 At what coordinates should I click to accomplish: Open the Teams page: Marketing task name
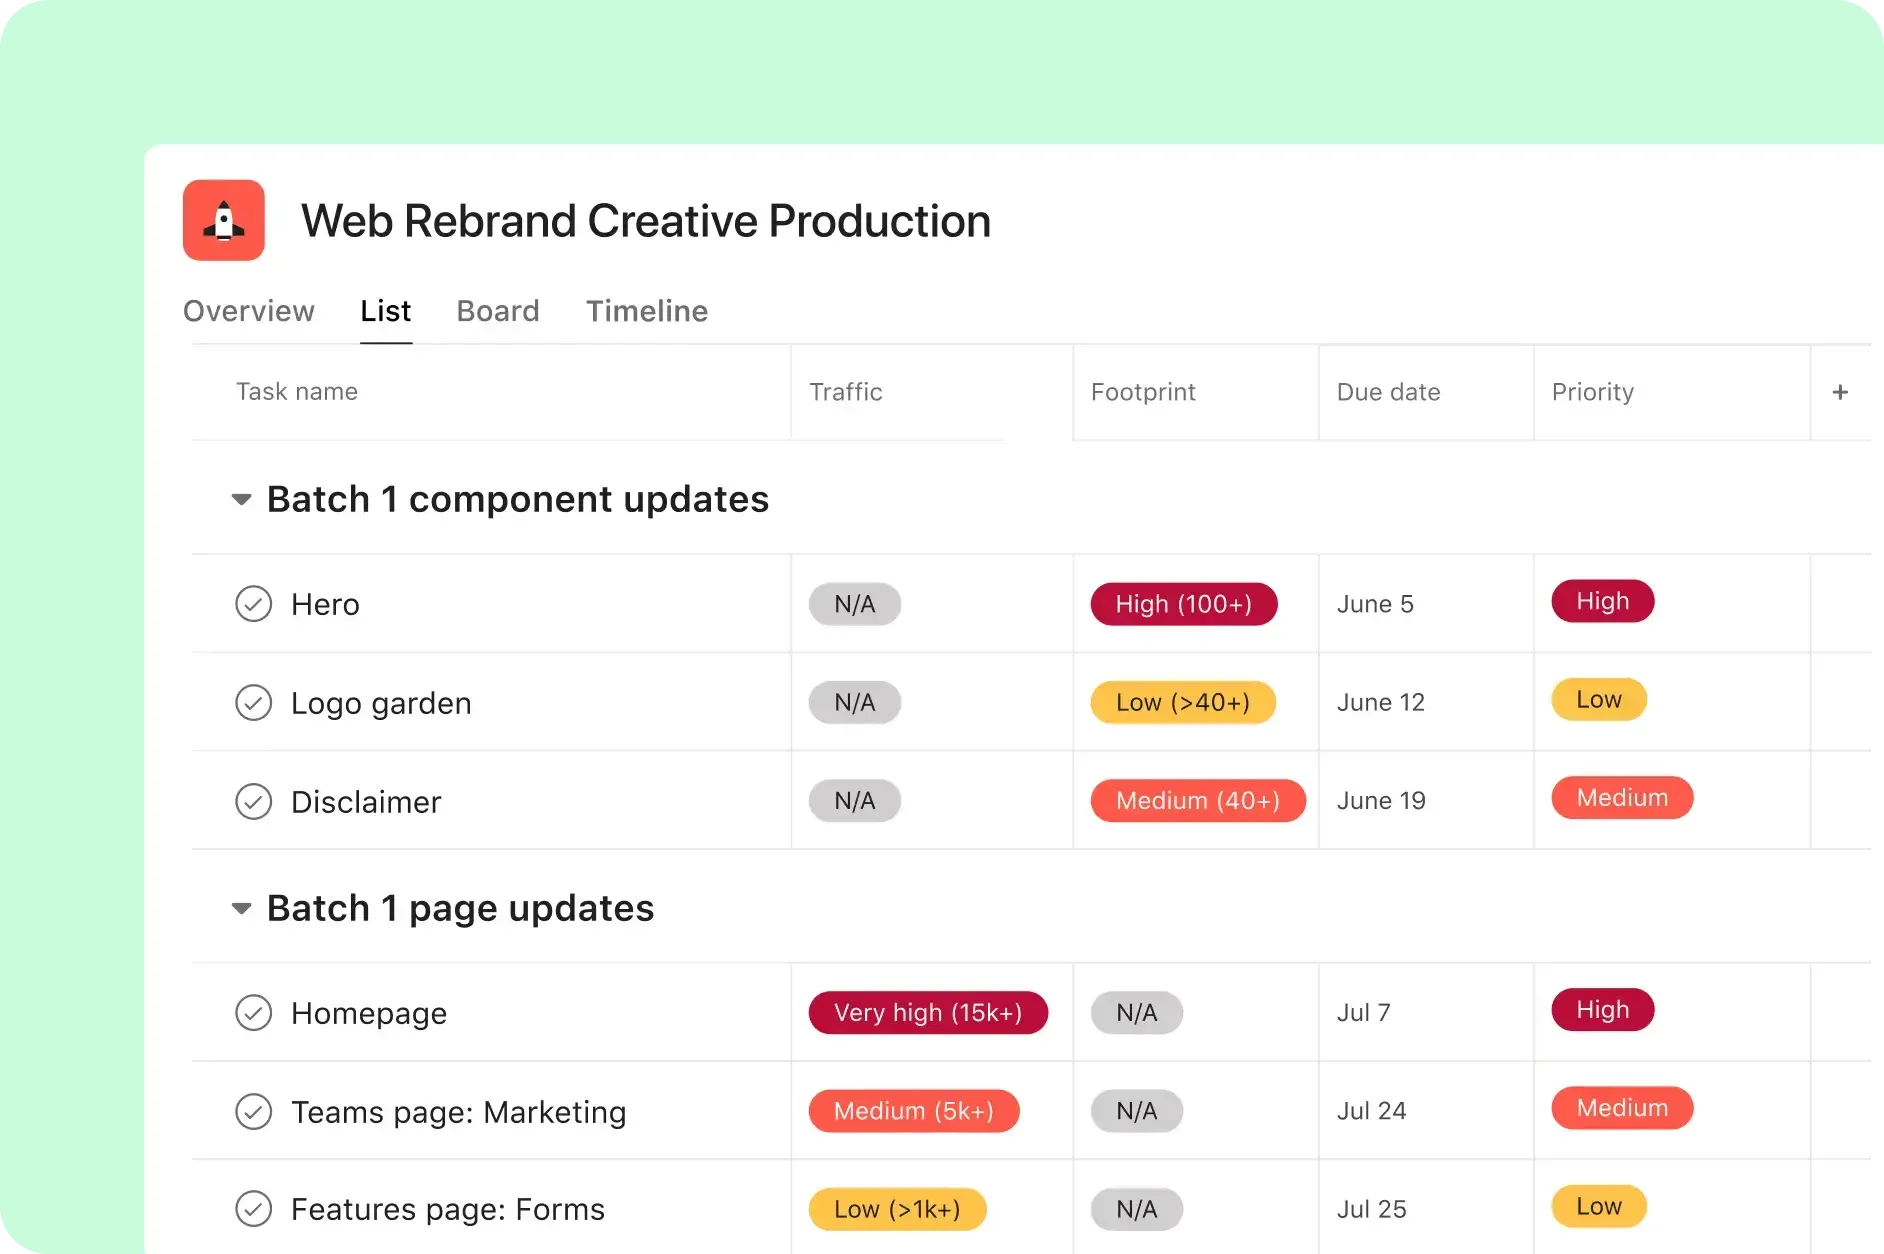pos(459,1112)
